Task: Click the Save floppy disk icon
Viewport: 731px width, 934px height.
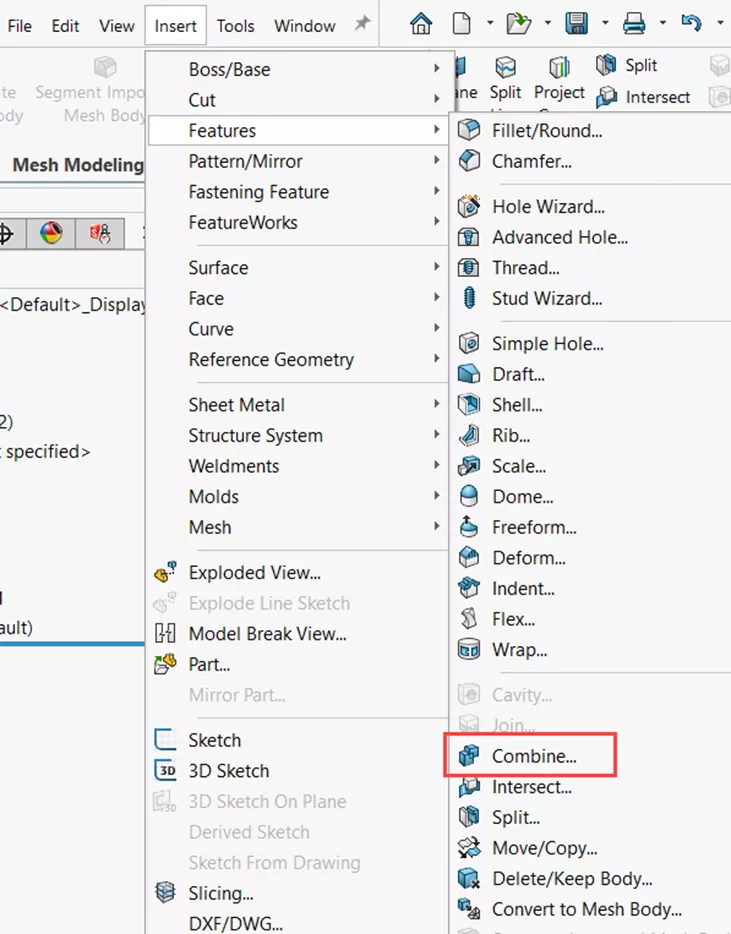Action: tap(576, 24)
